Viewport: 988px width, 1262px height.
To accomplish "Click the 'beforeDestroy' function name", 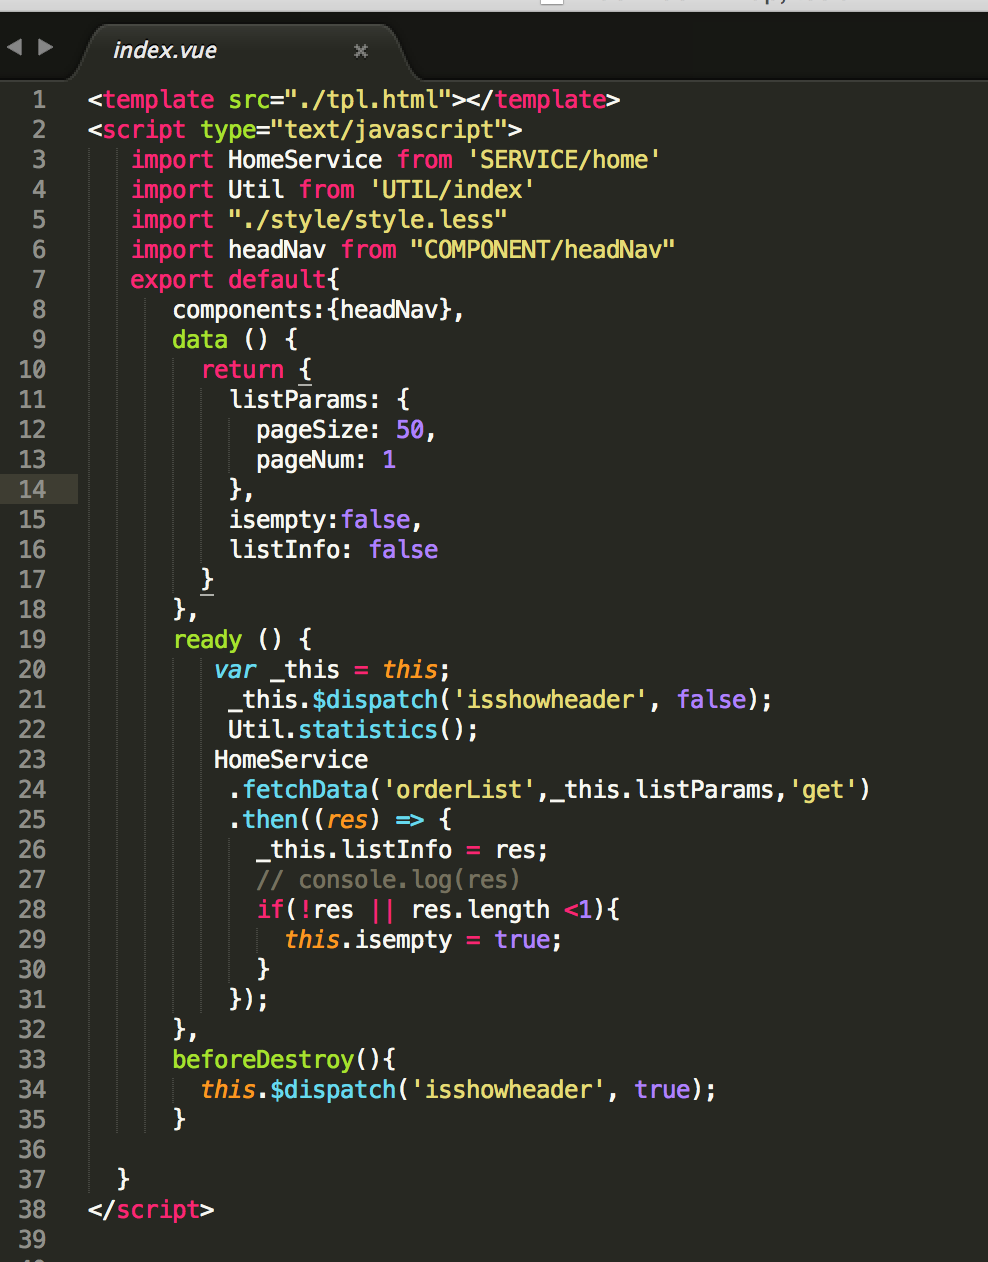I will (263, 1059).
